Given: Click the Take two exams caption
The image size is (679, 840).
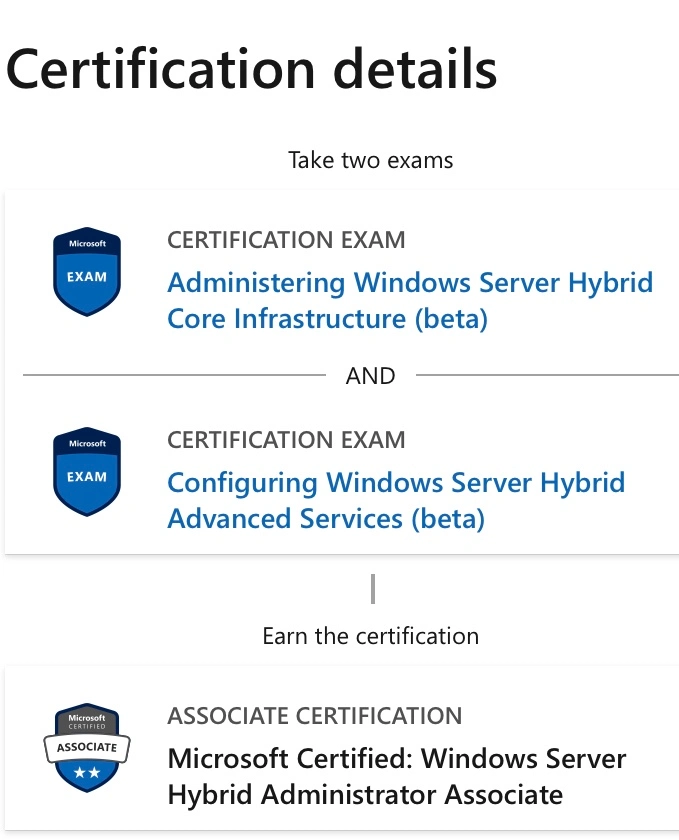Looking at the screenshot, I should [370, 160].
